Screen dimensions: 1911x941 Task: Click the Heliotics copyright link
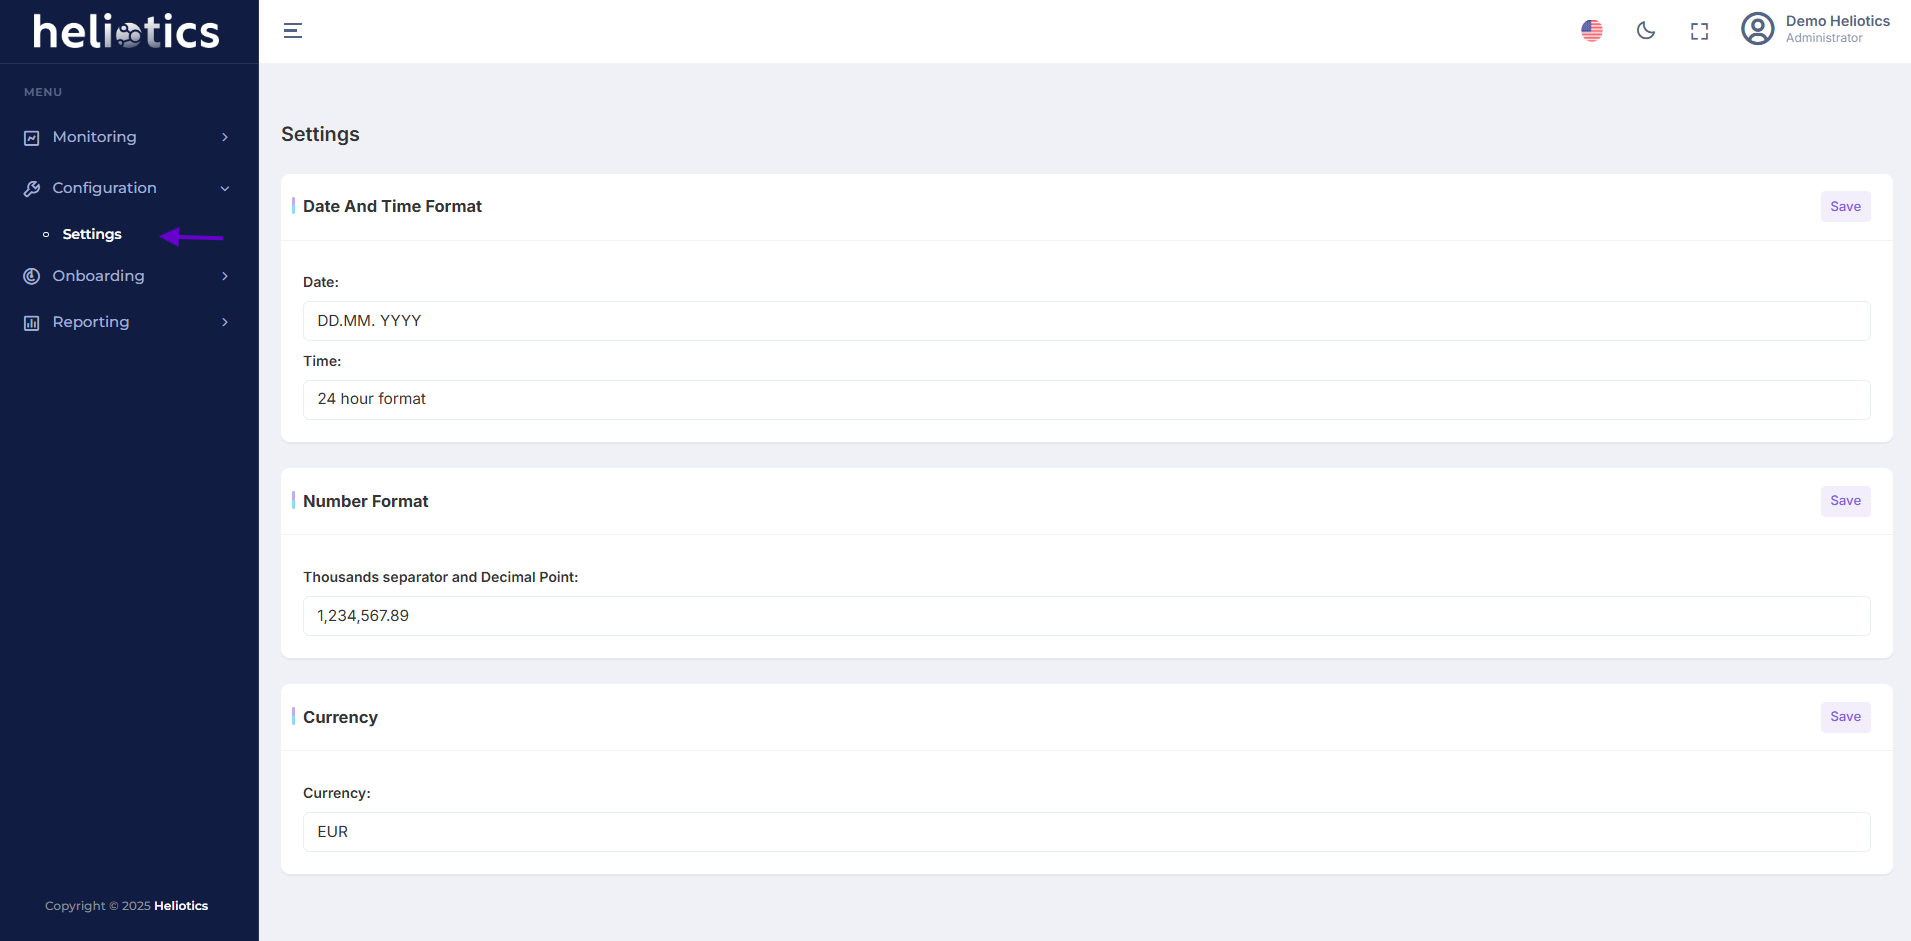181,906
